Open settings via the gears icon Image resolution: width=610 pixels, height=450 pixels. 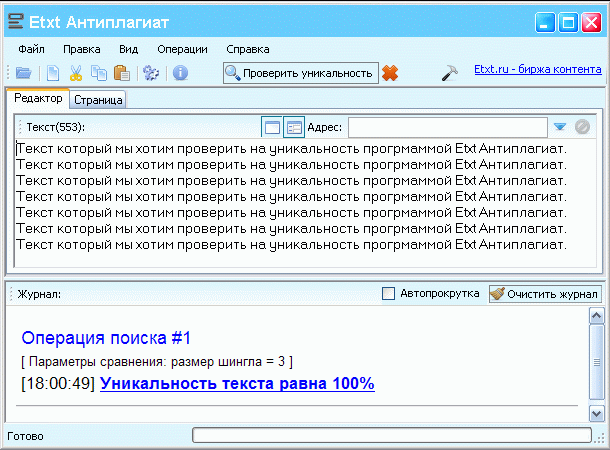151,73
